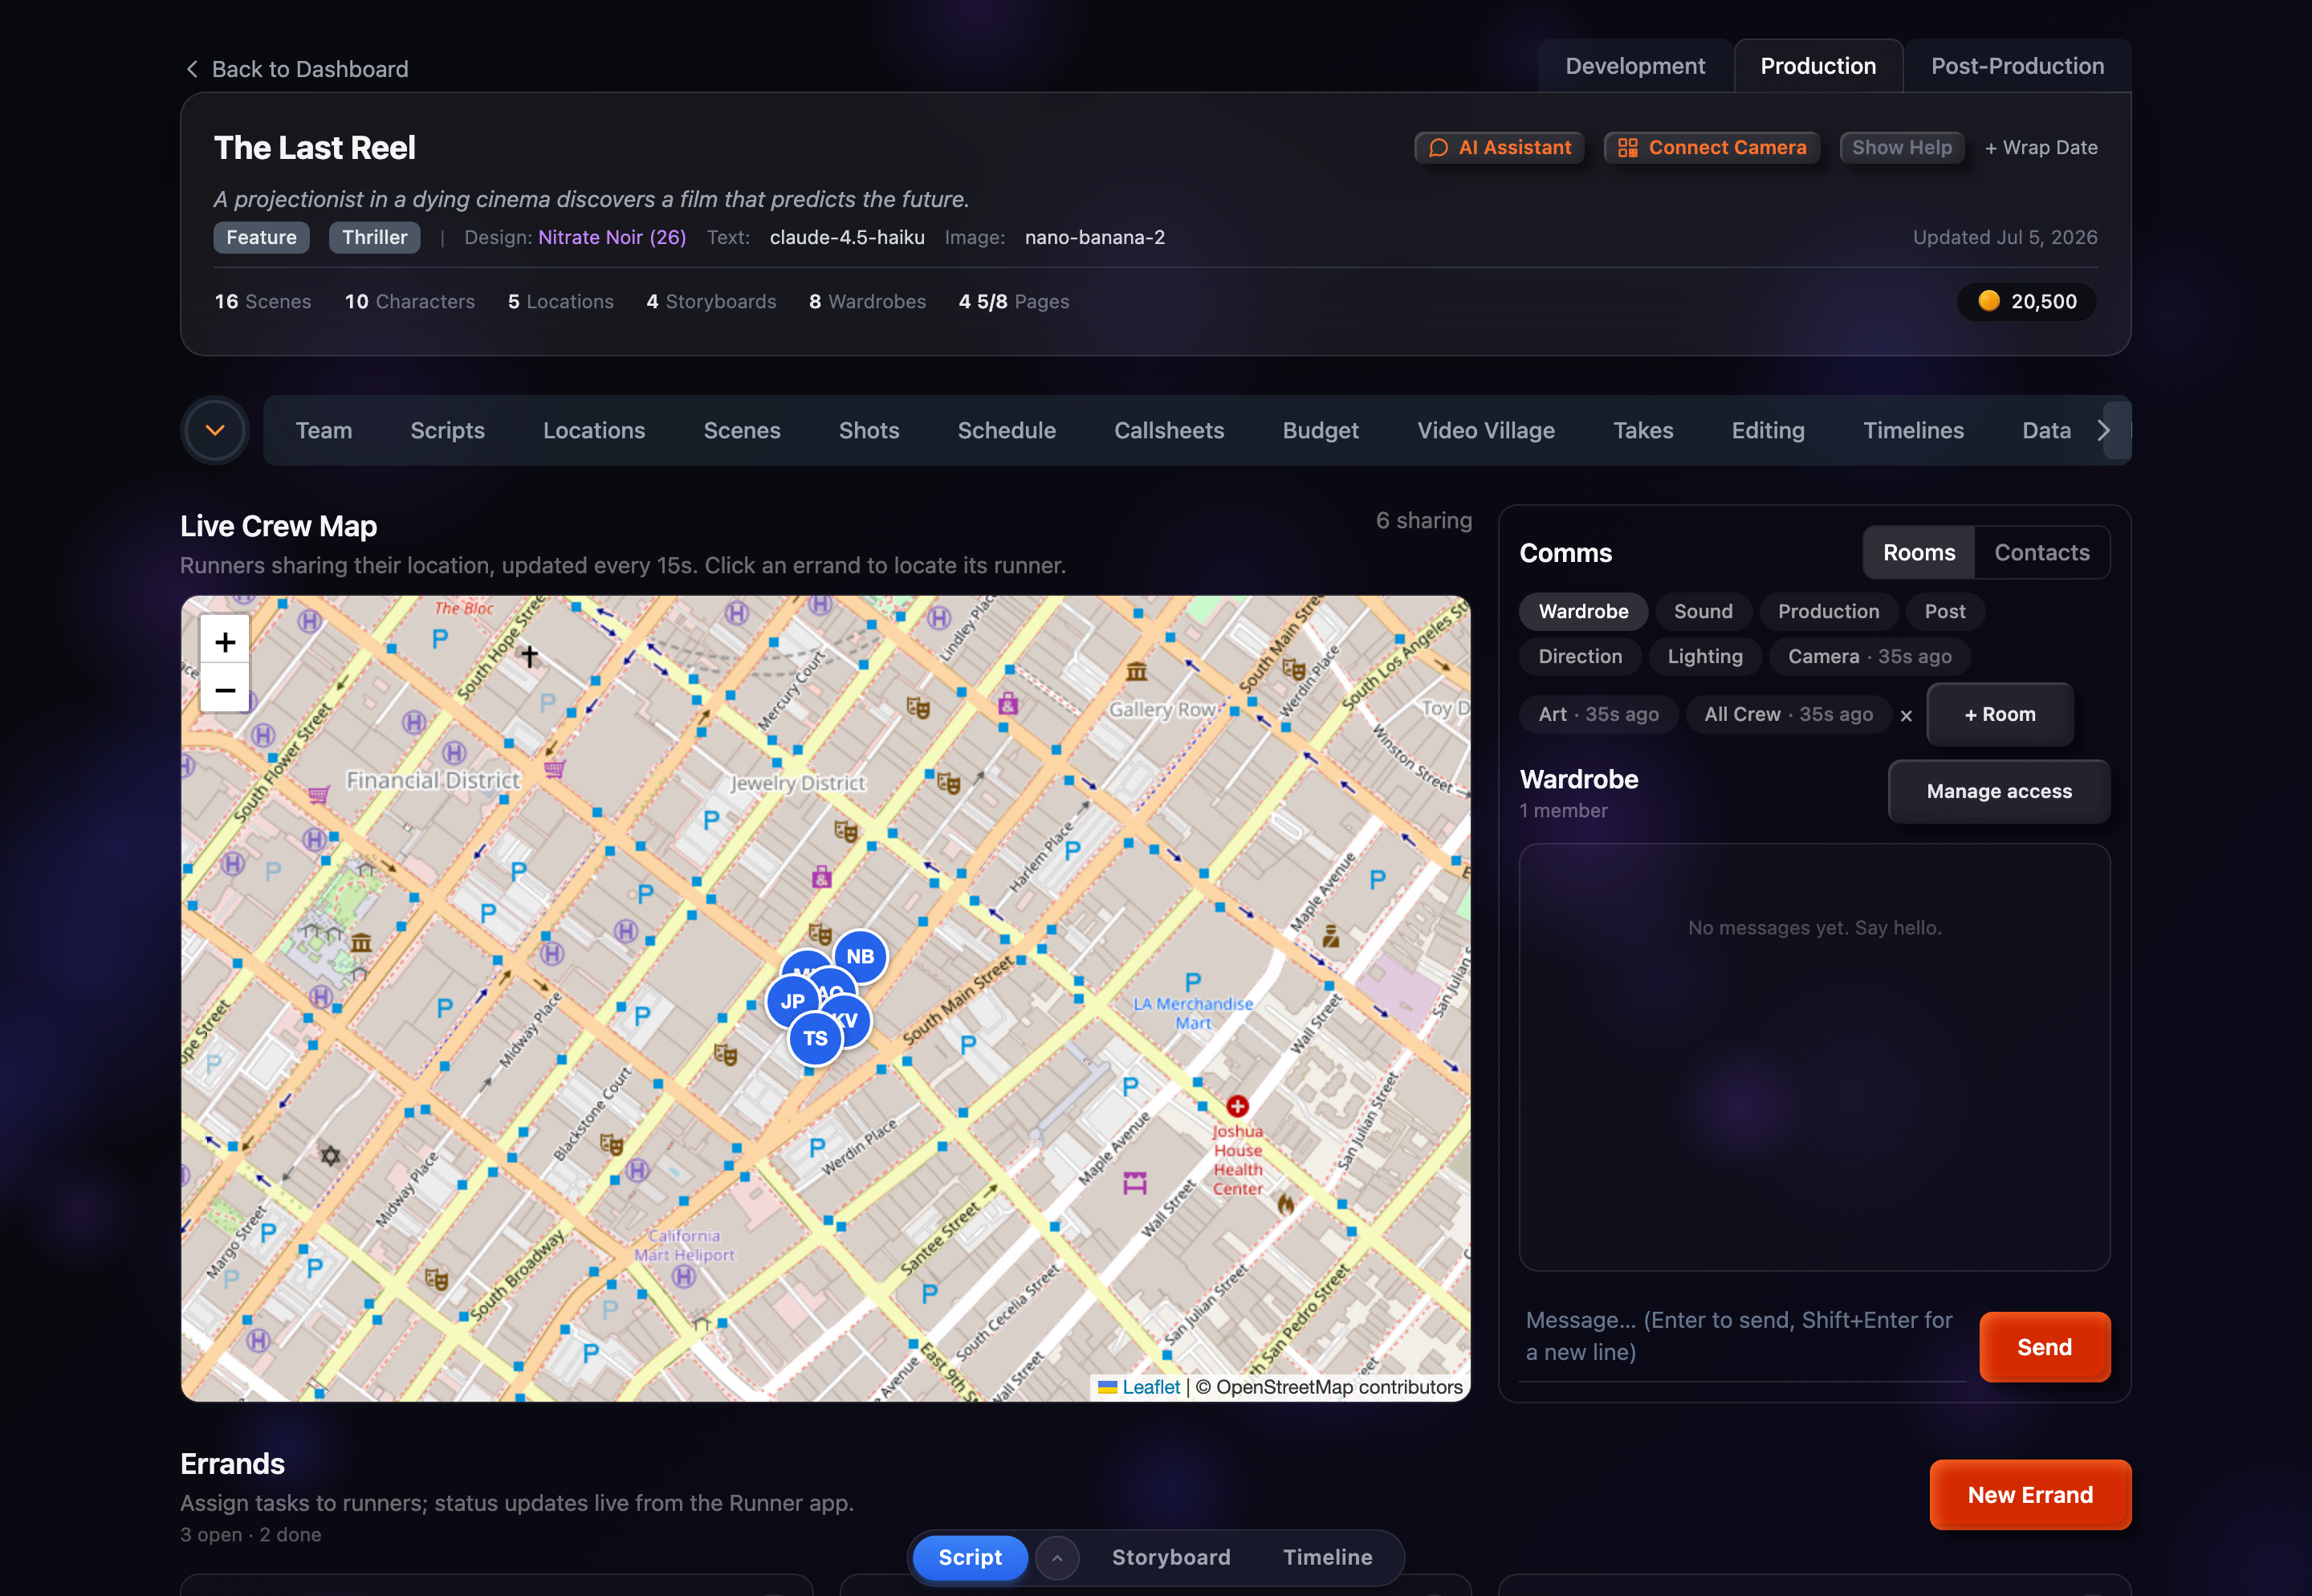Image resolution: width=2312 pixels, height=1596 pixels.
Task: Select the TS runner marker
Action: (815, 1038)
